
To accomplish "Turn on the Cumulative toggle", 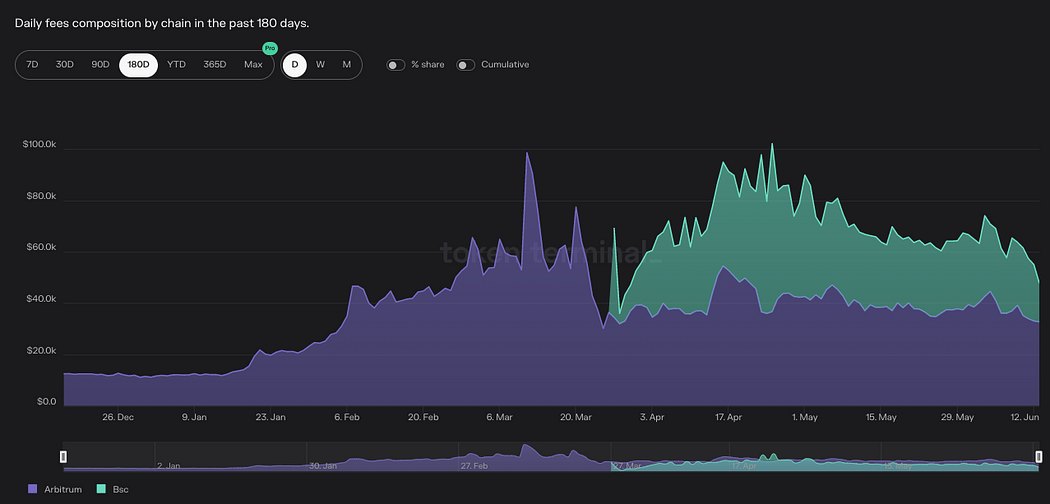I will (466, 65).
